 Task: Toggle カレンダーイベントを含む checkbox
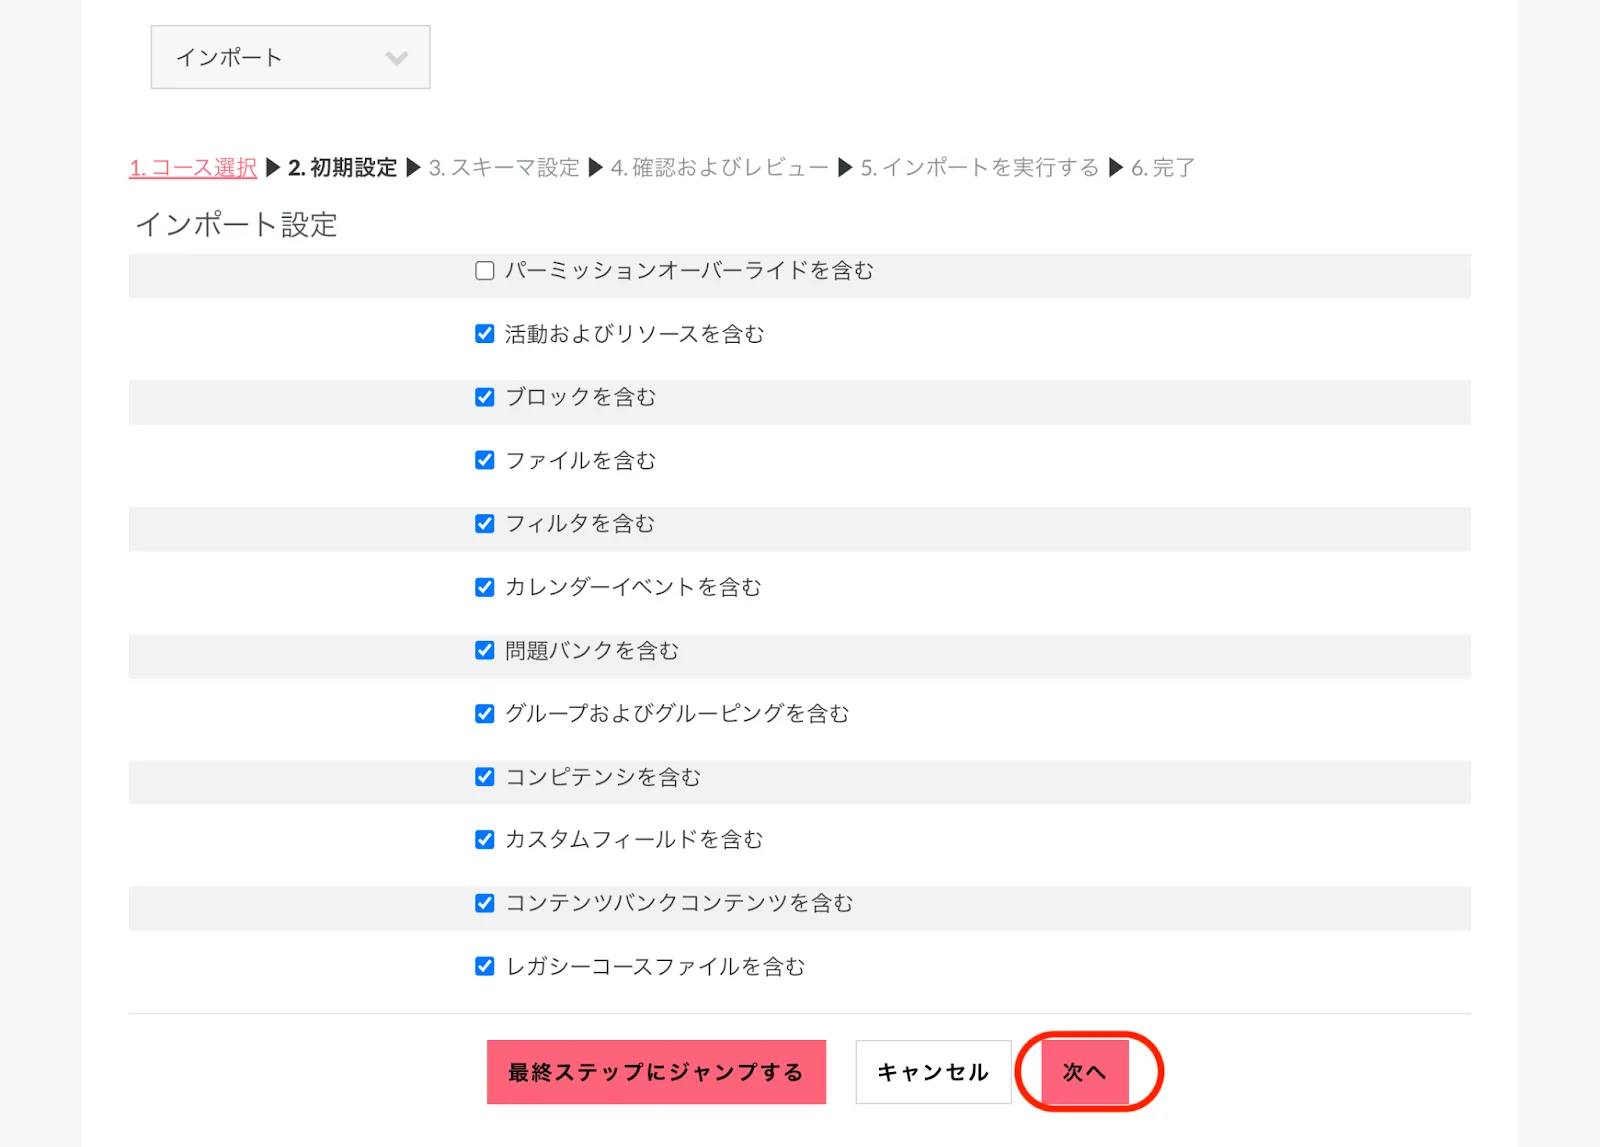click(485, 587)
